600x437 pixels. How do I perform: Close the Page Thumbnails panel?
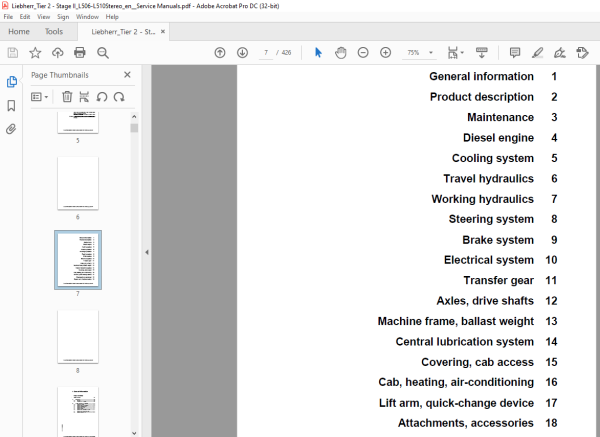tap(127, 75)
